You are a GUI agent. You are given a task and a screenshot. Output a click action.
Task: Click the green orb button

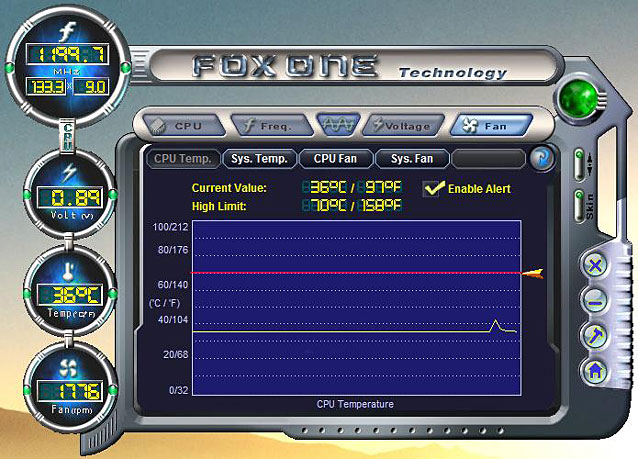tap(578, 98)
